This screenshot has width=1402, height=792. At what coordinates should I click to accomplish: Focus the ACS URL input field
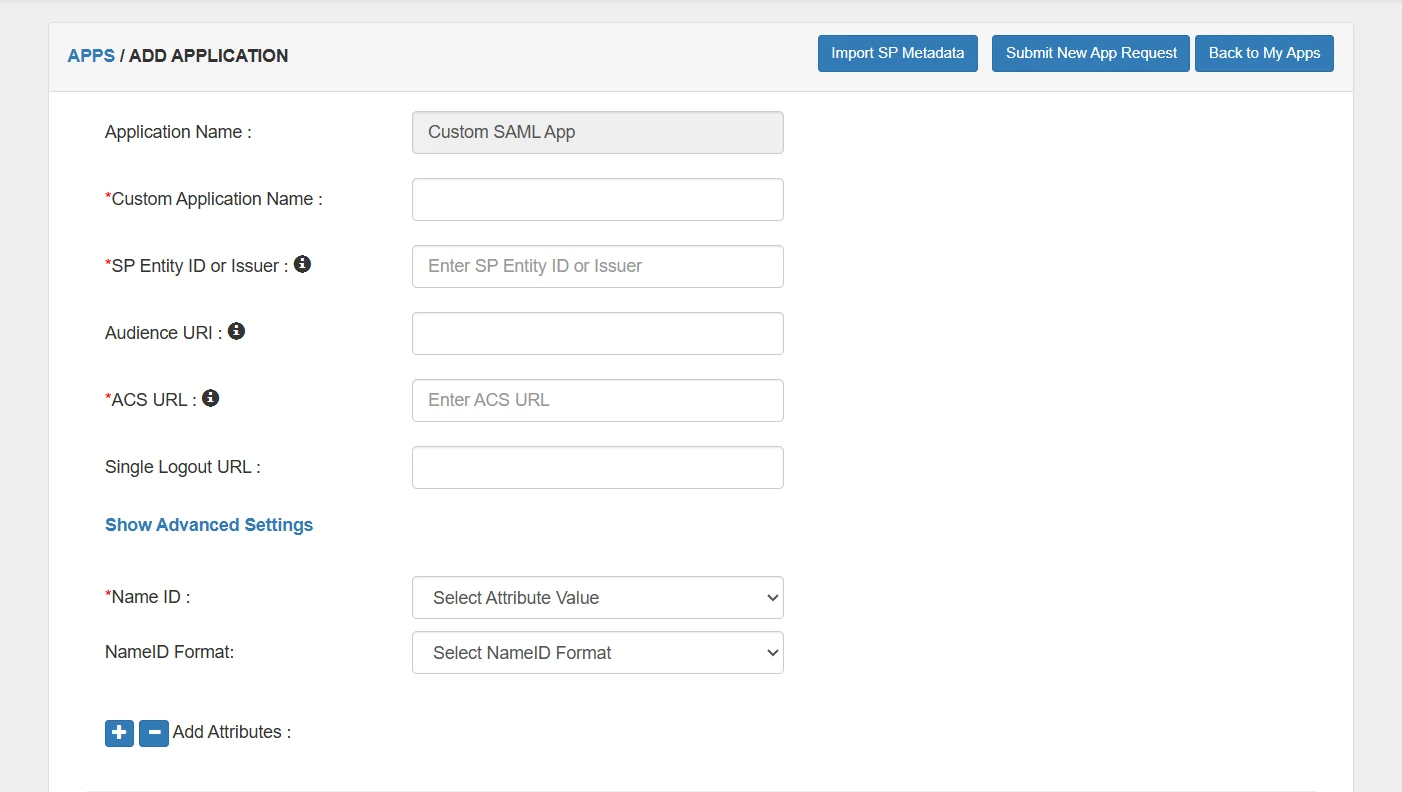(x=598, y=401)
